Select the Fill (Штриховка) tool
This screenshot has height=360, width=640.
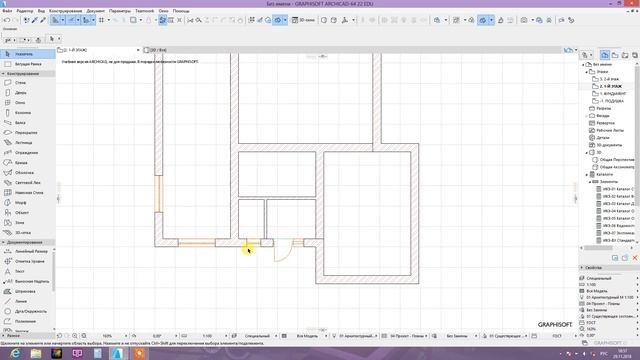tap(26, 291)
